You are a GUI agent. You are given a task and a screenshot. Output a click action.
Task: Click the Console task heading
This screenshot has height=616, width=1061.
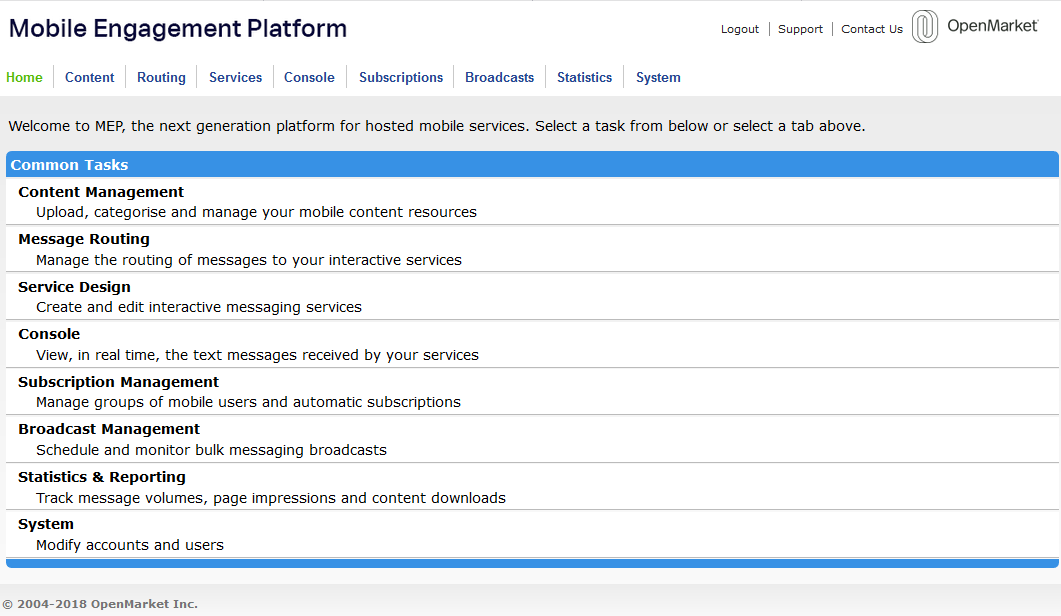tap(49, 334)
